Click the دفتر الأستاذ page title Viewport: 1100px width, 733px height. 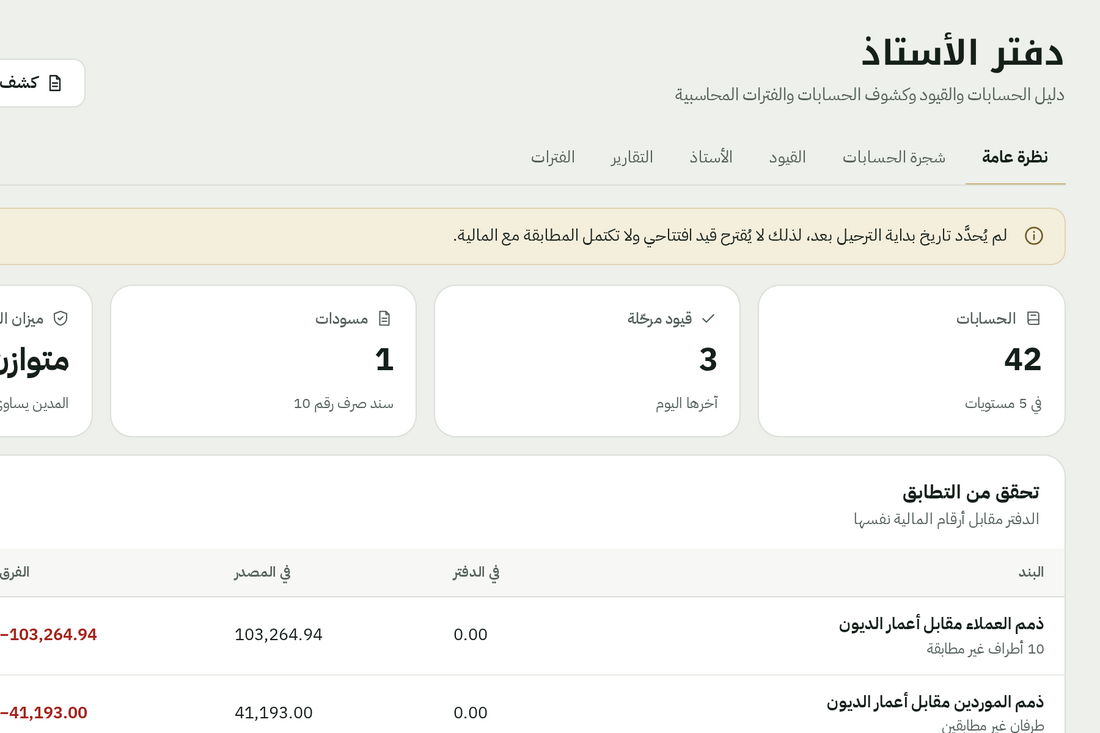962,53
